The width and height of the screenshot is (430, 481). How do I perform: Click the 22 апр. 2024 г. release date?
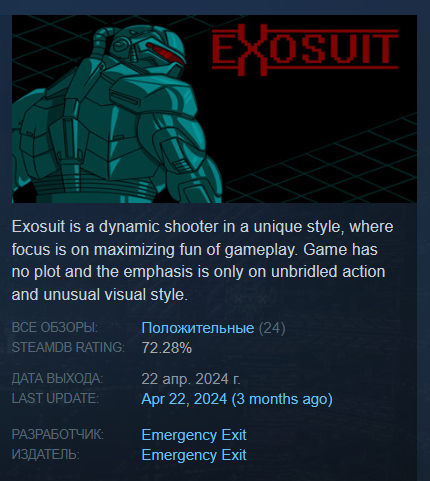tap(191, 379)
